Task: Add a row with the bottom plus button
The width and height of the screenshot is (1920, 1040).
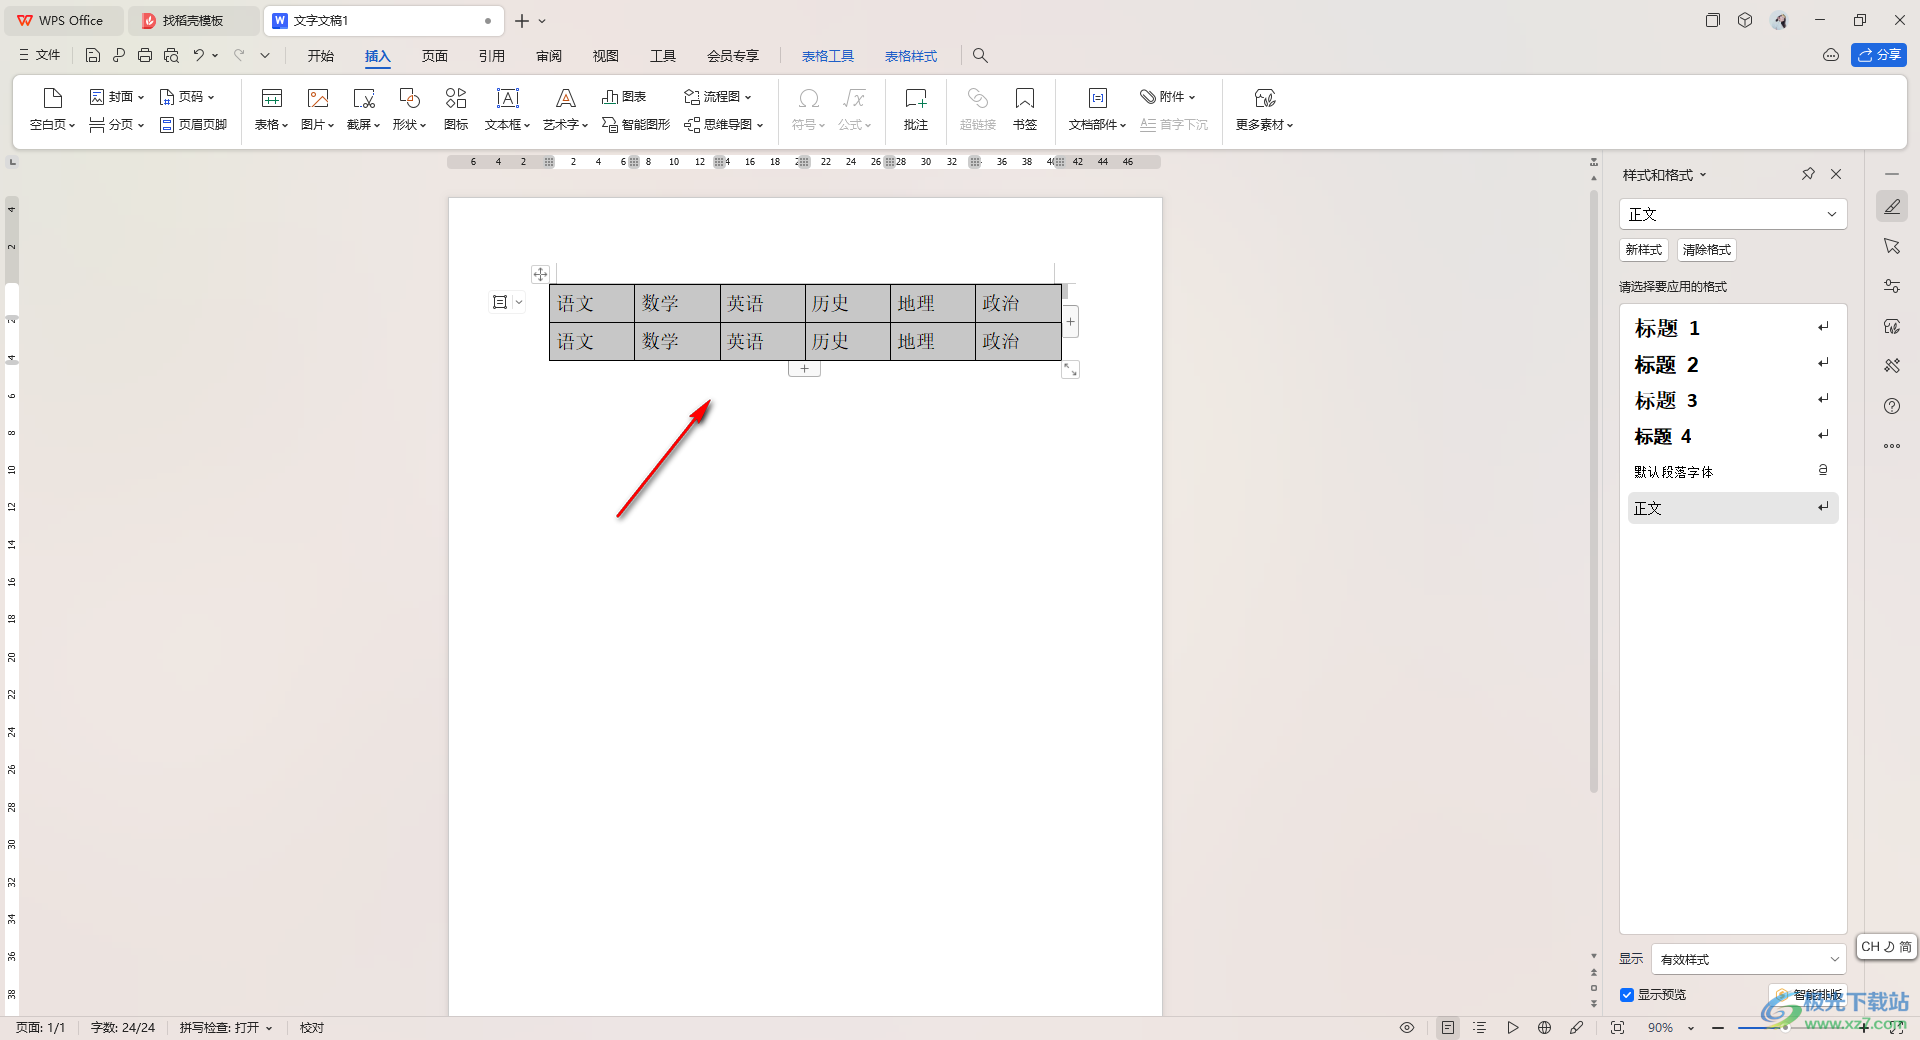Action: (804, 369)
